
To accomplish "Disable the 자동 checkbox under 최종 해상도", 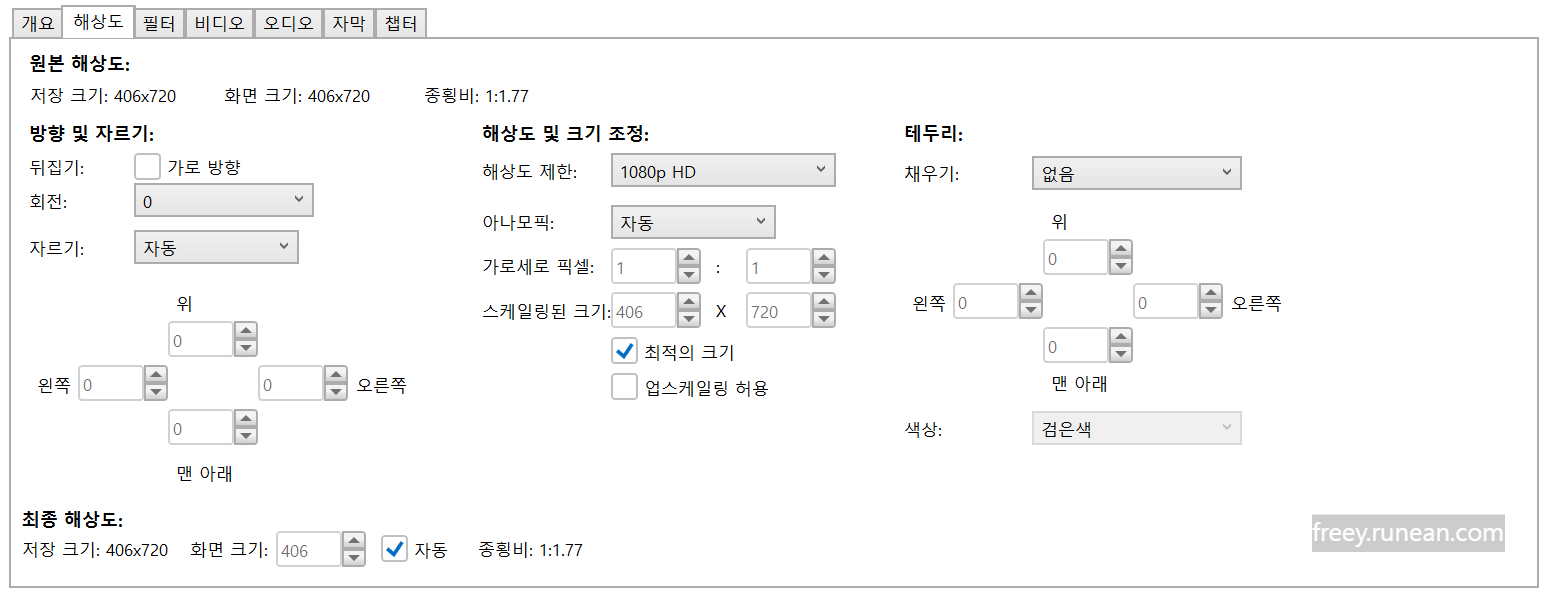I will point(395,548).
